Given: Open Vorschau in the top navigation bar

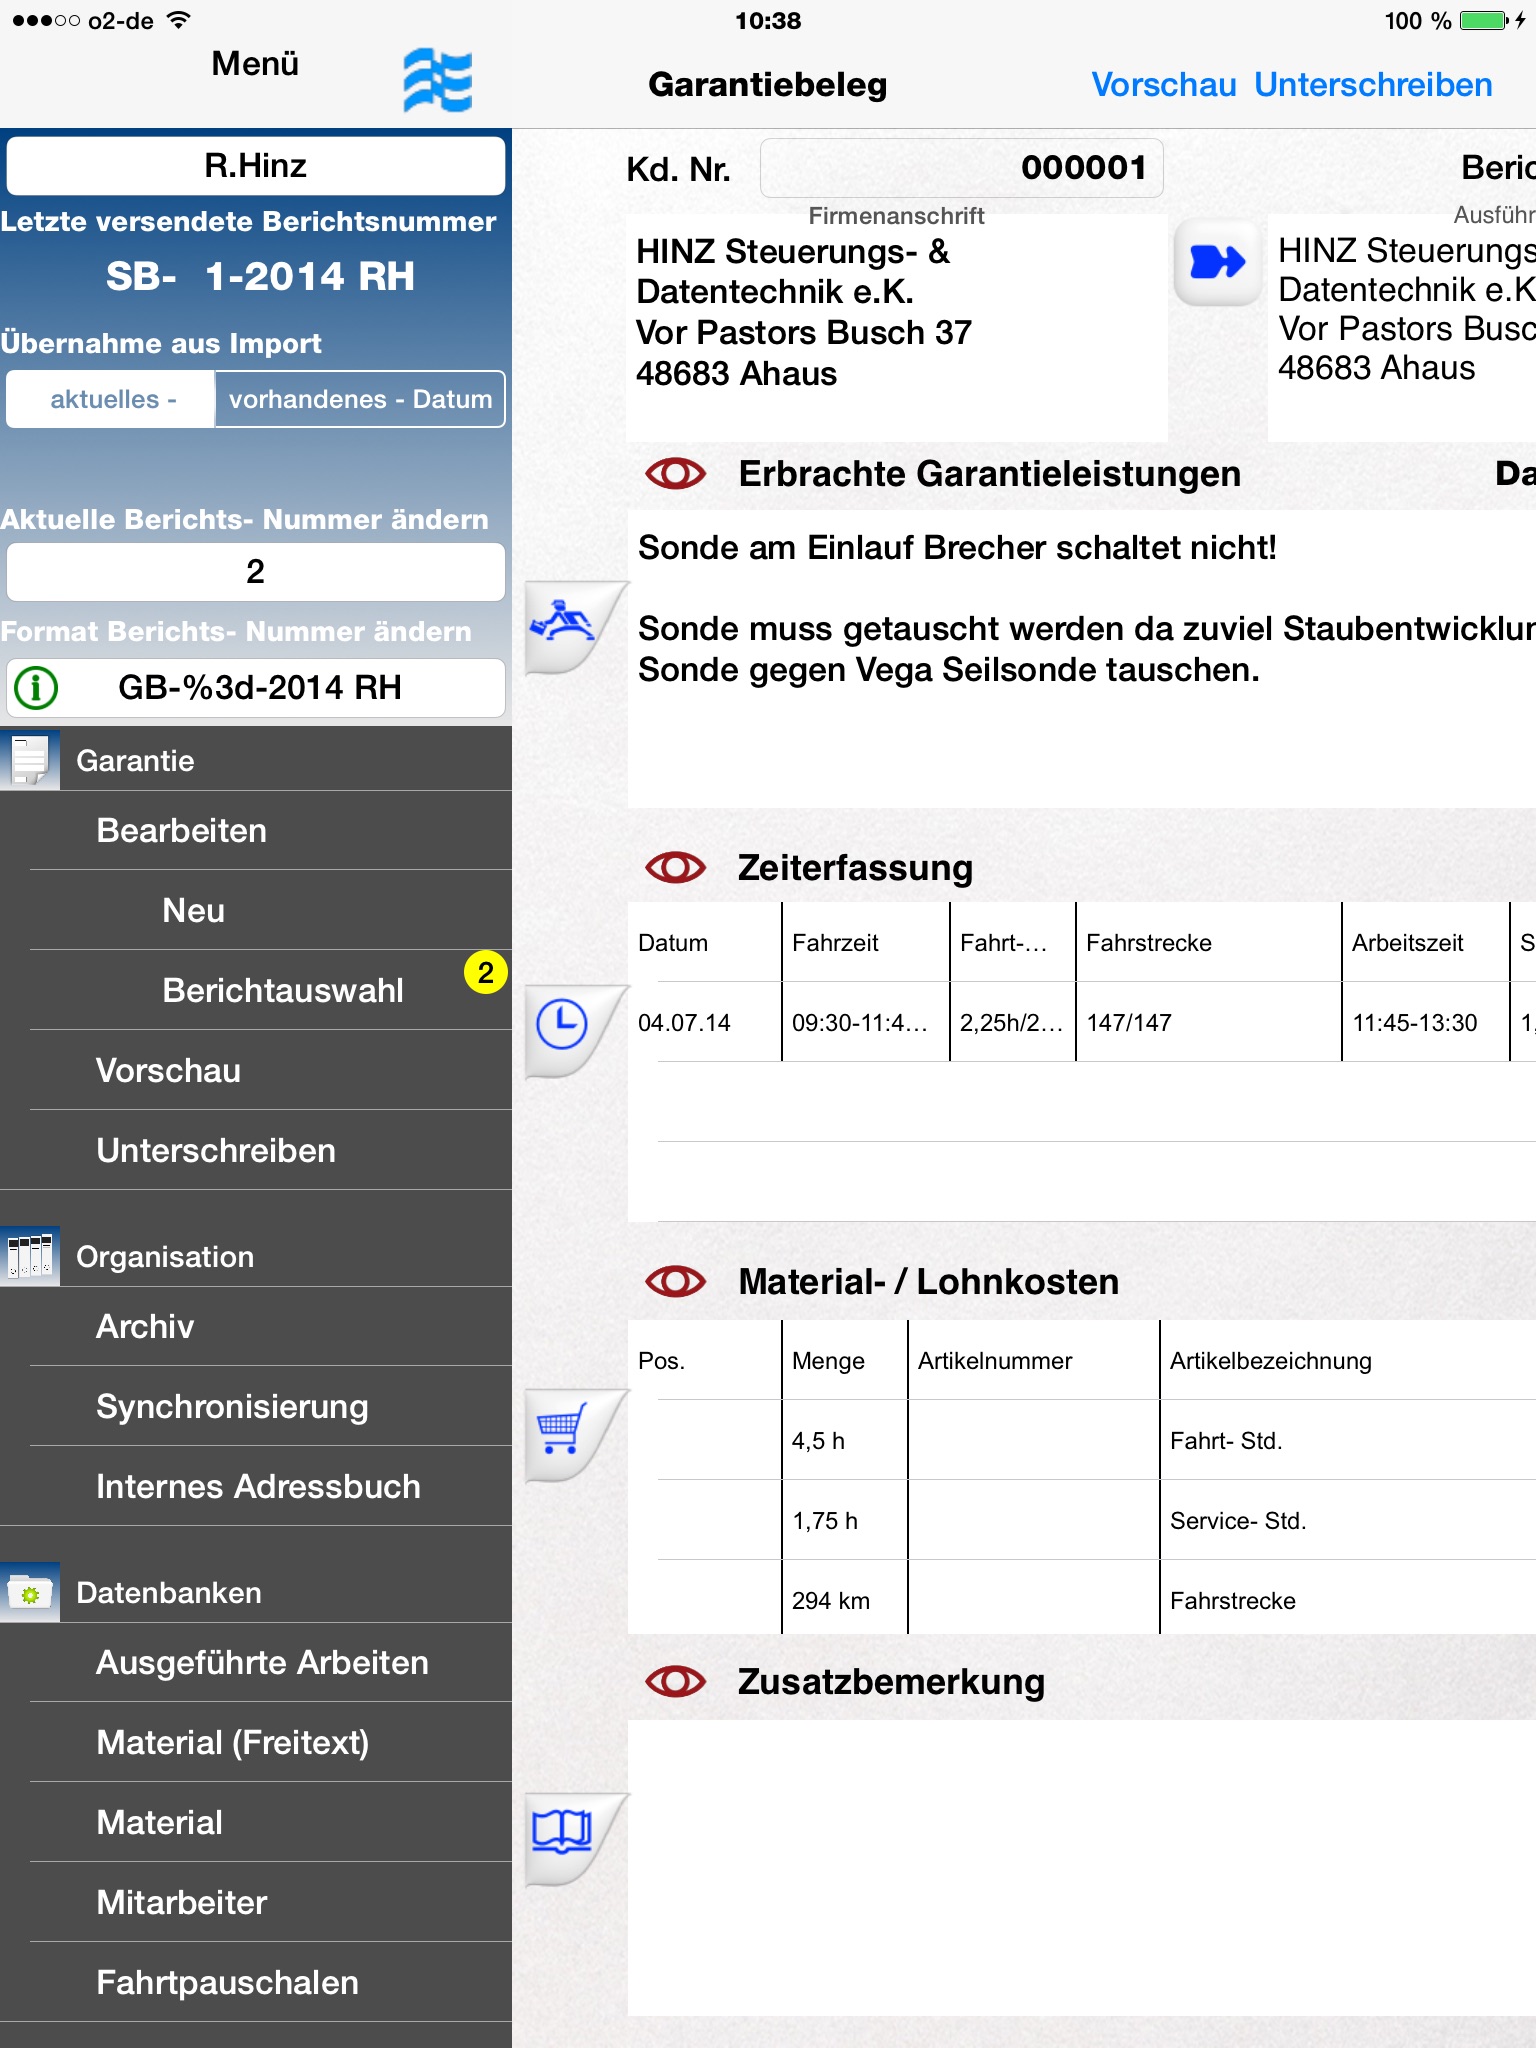Looking at the screenshot, I should 1164,85.
